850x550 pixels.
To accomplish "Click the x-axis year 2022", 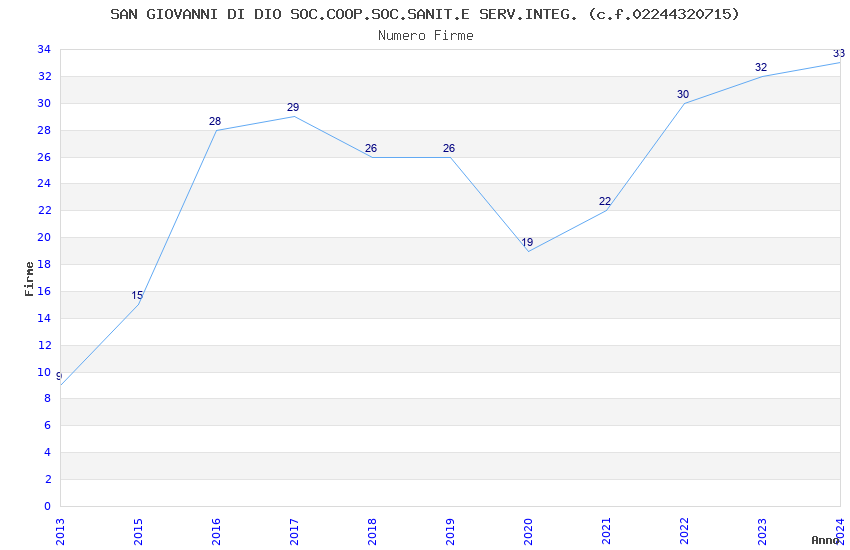I will [x=685, y=532].
